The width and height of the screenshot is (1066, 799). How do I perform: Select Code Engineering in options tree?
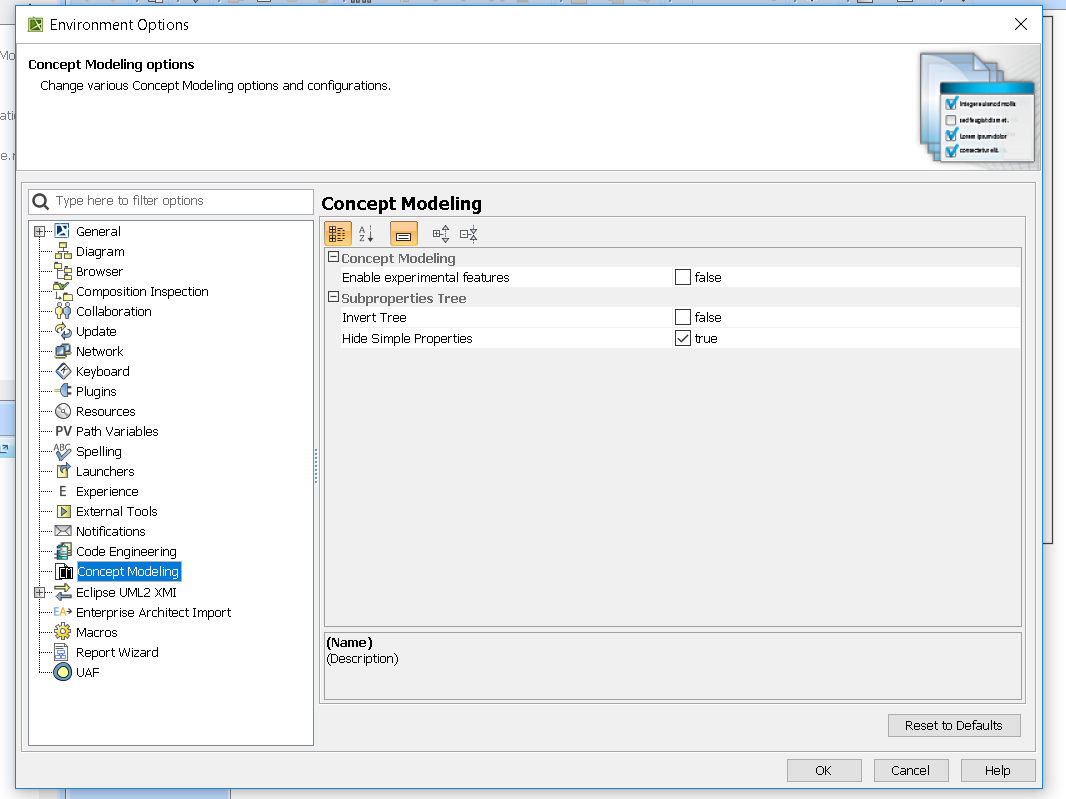pos(126,551)
